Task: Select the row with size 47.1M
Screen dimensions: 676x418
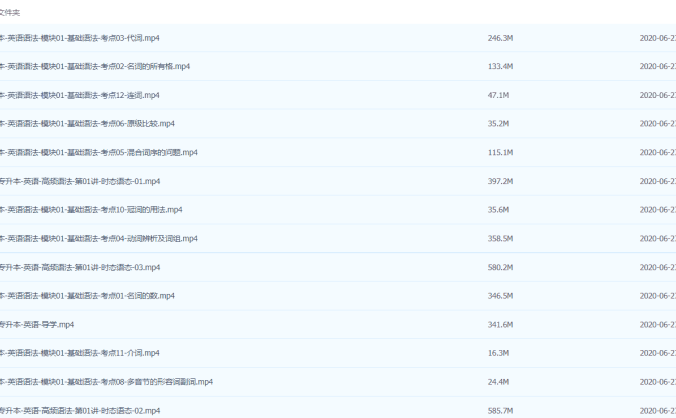Action: coord(498,95)
